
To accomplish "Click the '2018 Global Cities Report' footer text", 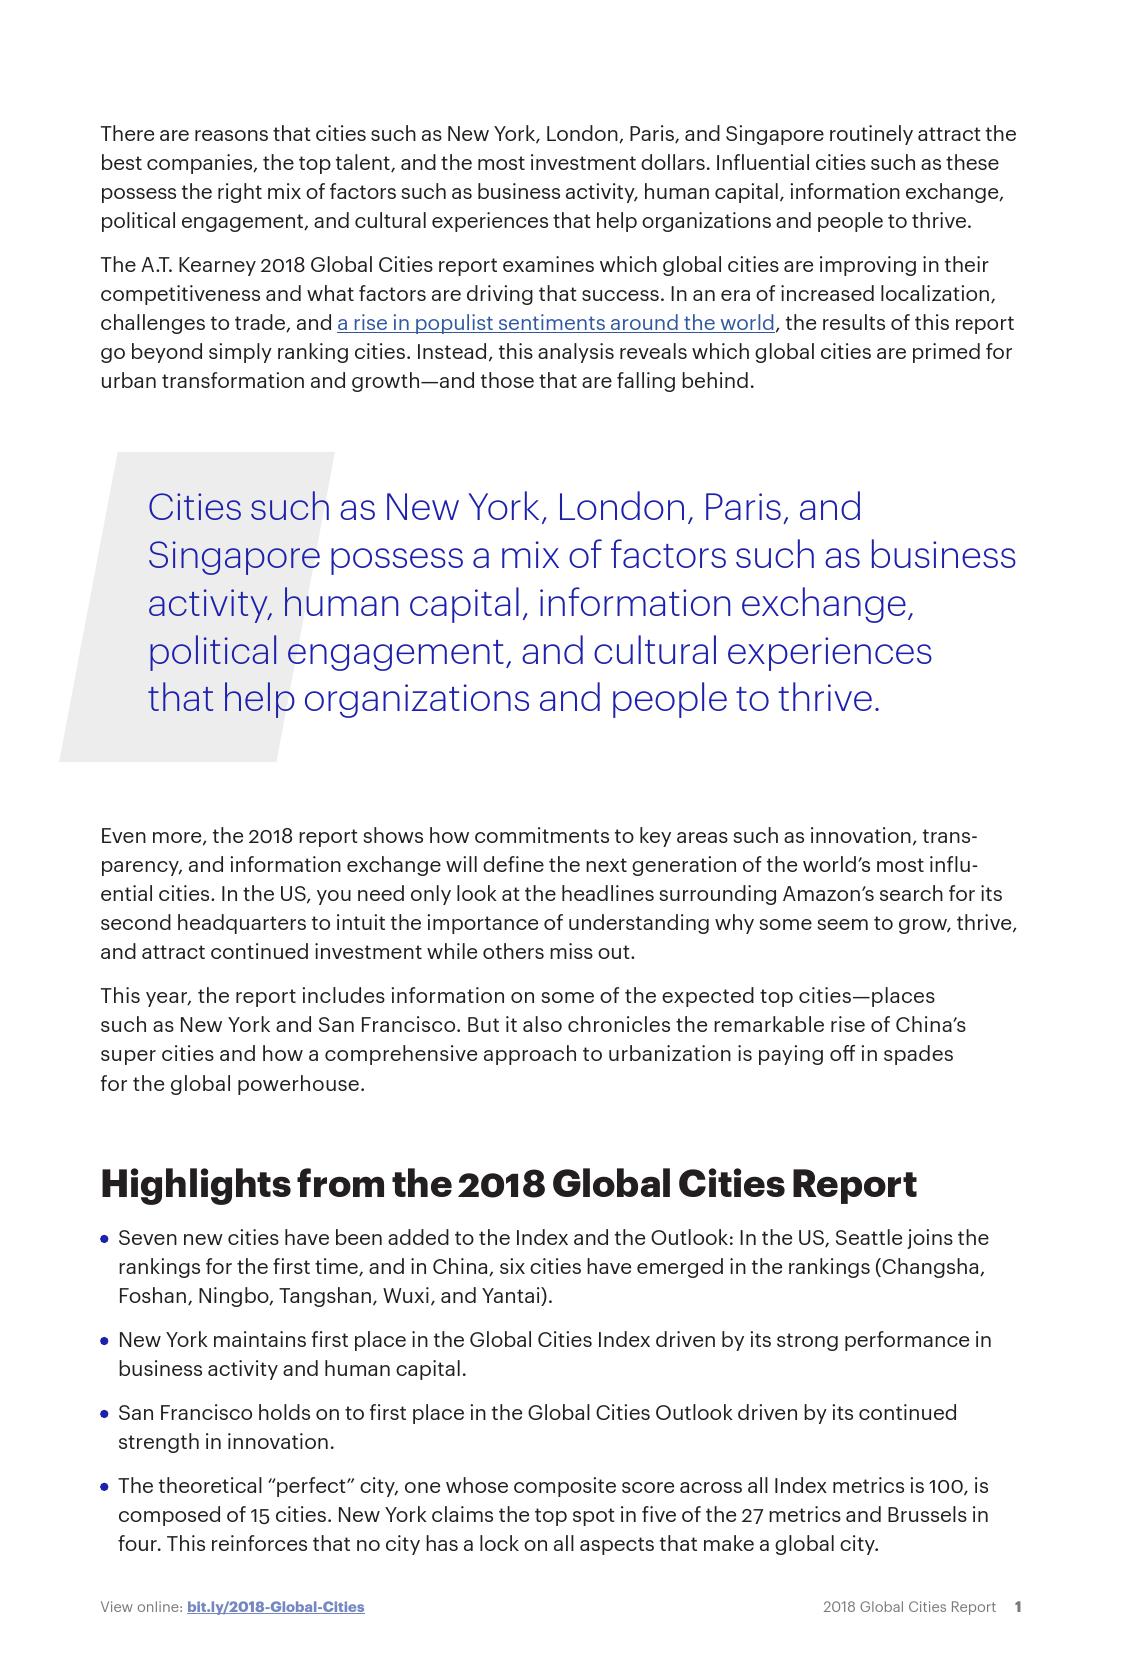I will tap(909, 1607).
